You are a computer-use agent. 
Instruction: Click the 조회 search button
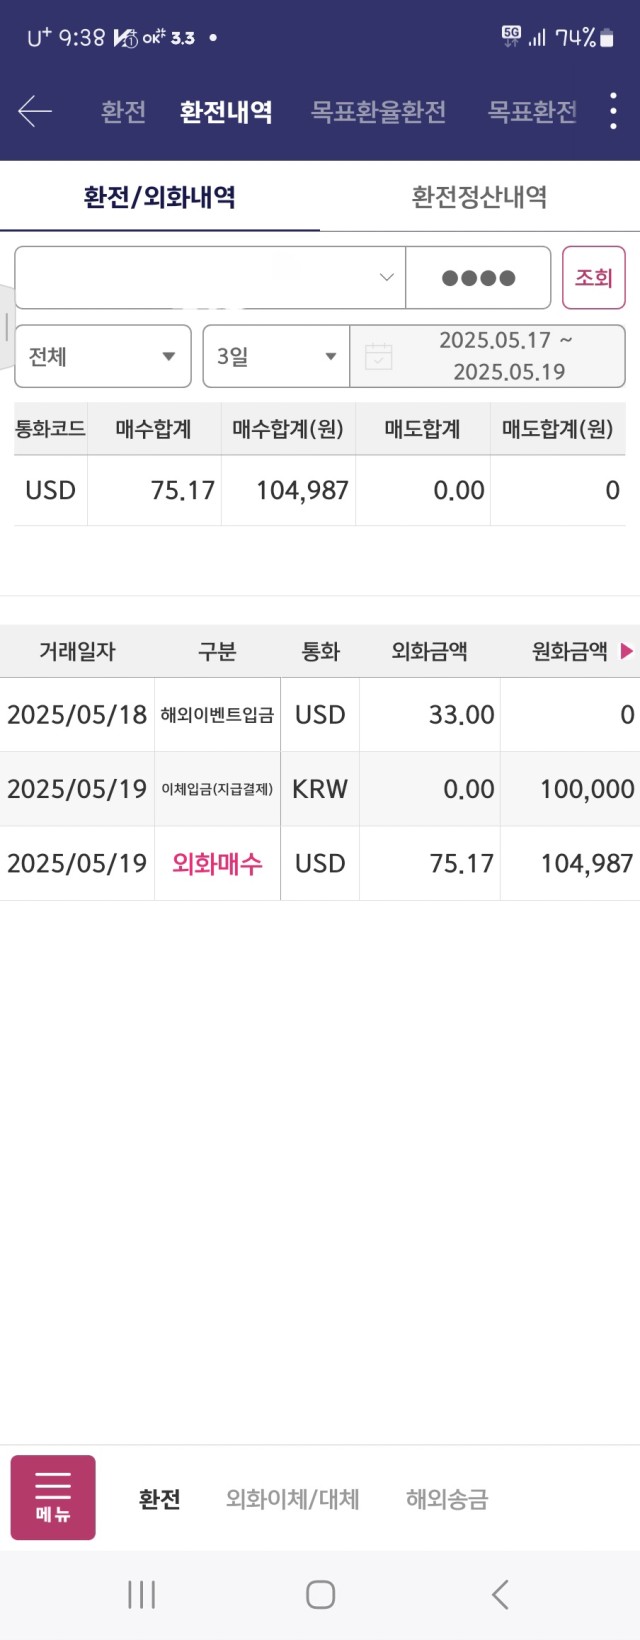[594, 277]
